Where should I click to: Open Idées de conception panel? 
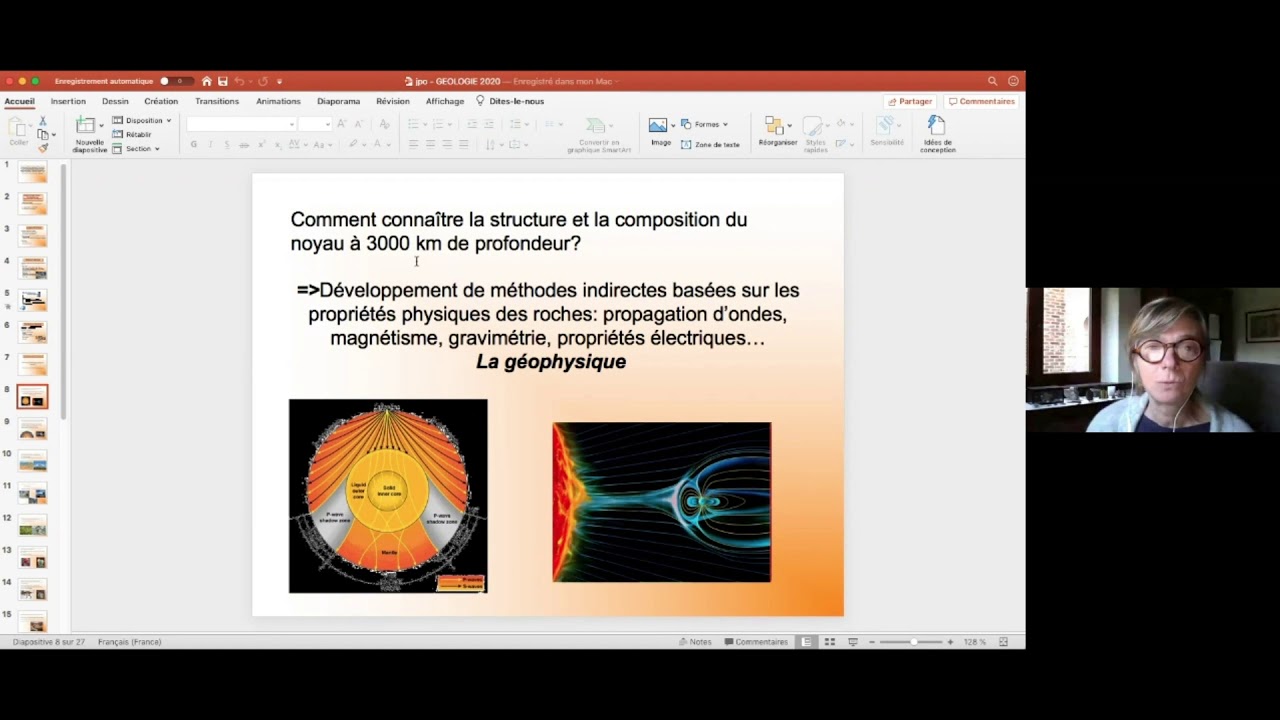[937, 133]
